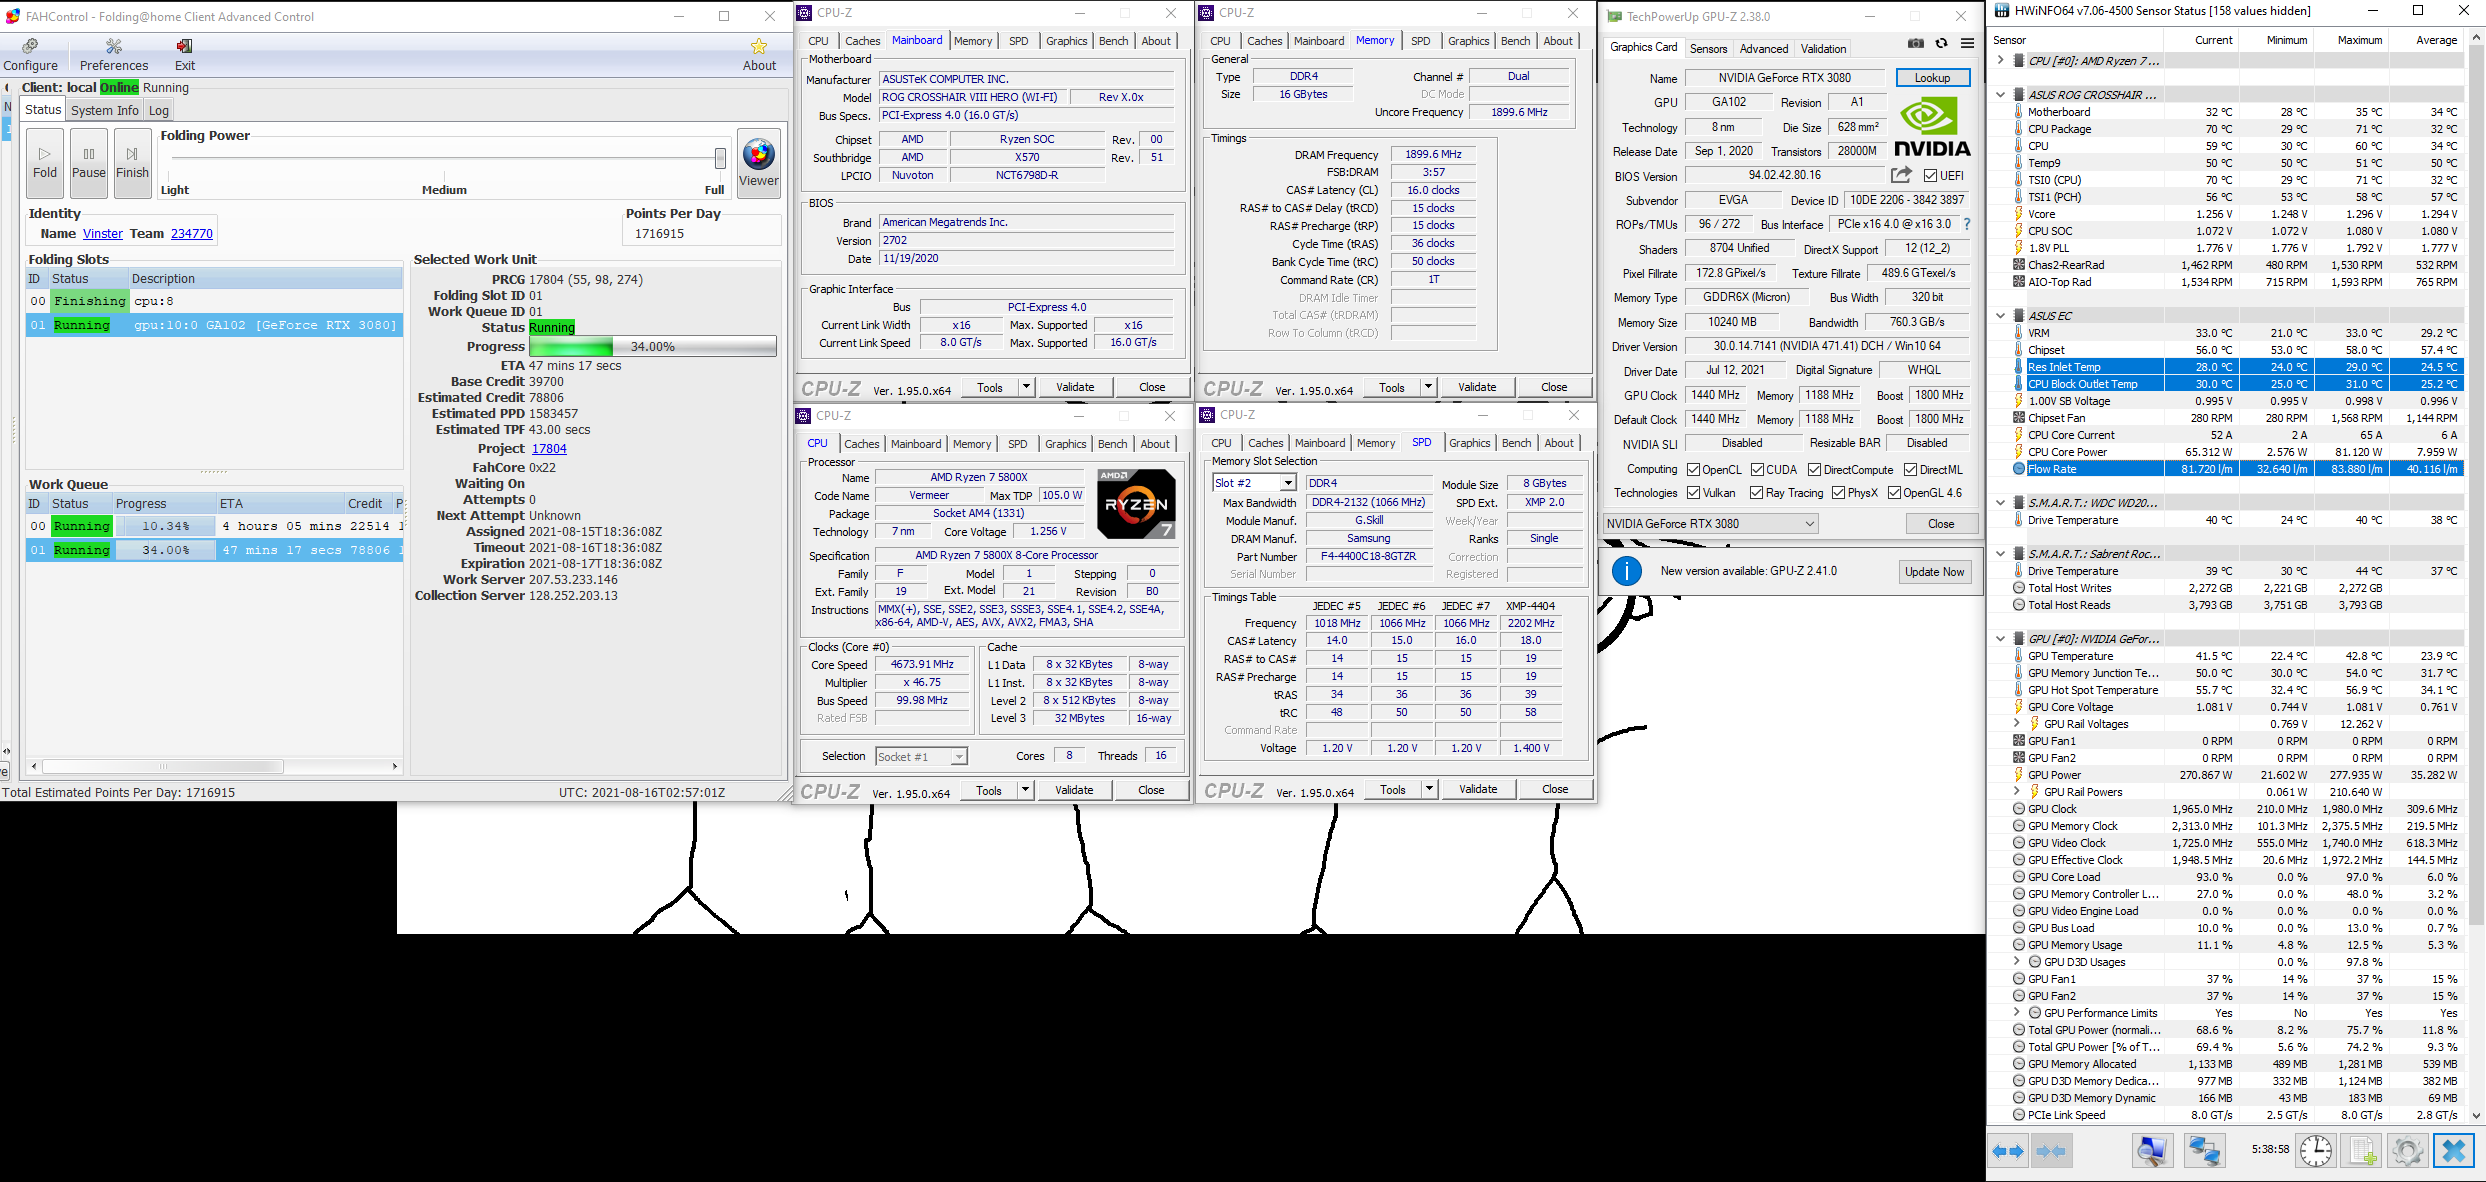
Task: Click the blue info icon in GPU-Z update bar
Action: [x=1627, y=571]
